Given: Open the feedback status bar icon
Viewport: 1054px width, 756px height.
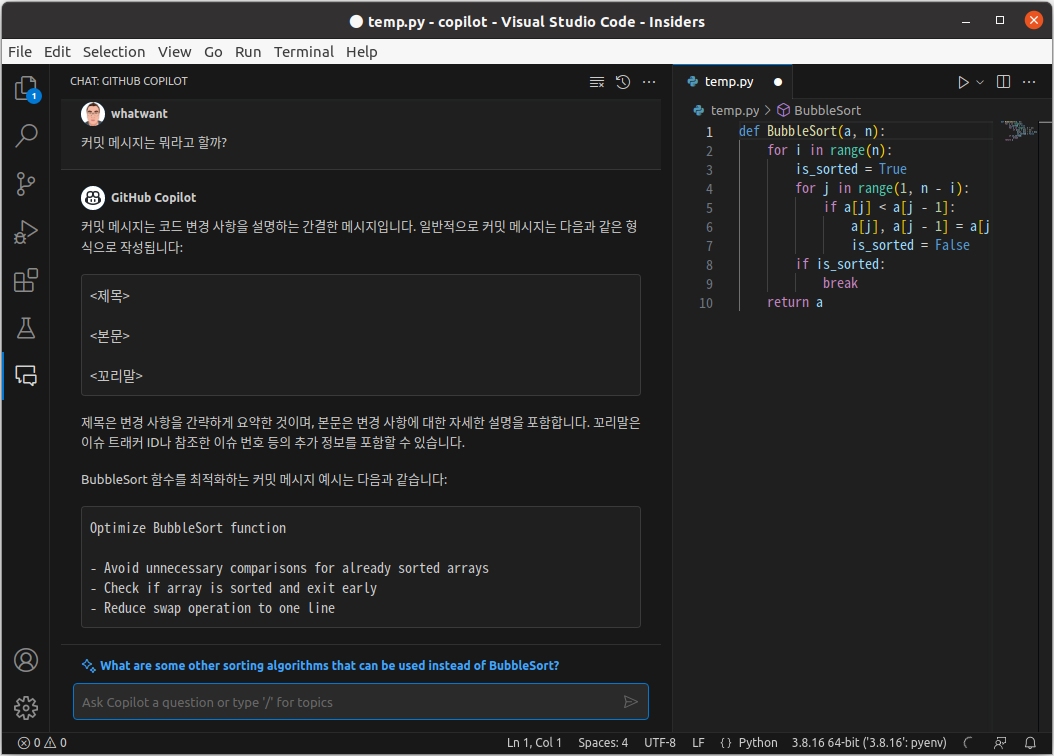Looking at the screenshot, I should (1000, 743).
